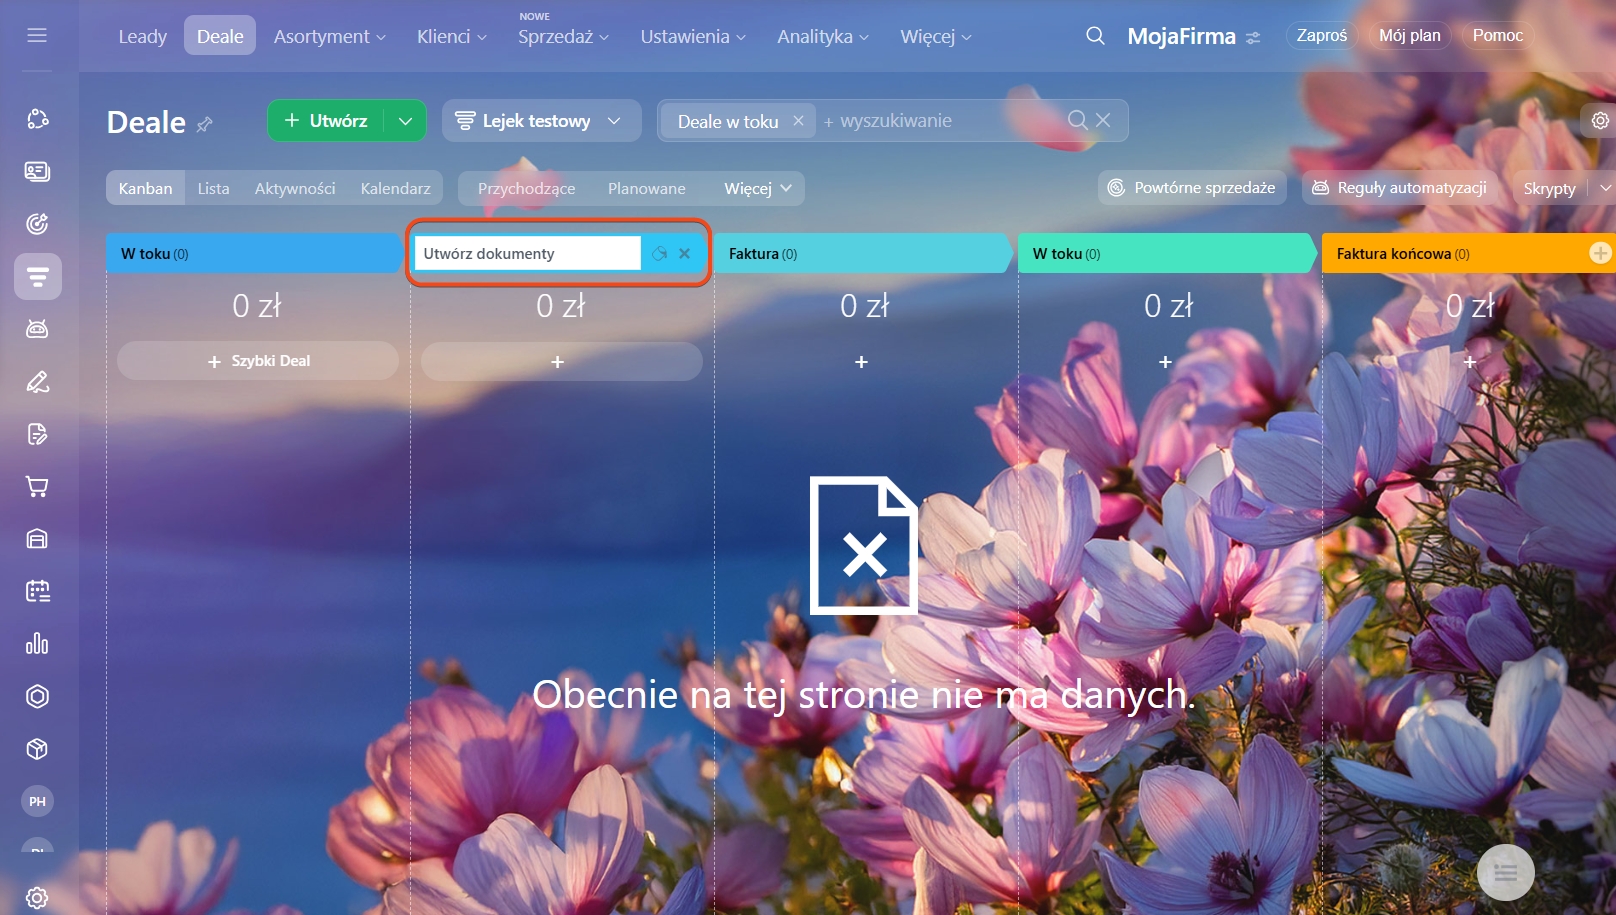Viewport: 1616px width, 915px height.
Task: Click the 'Szybki Deal' button
Action: (x=258, y=361)
